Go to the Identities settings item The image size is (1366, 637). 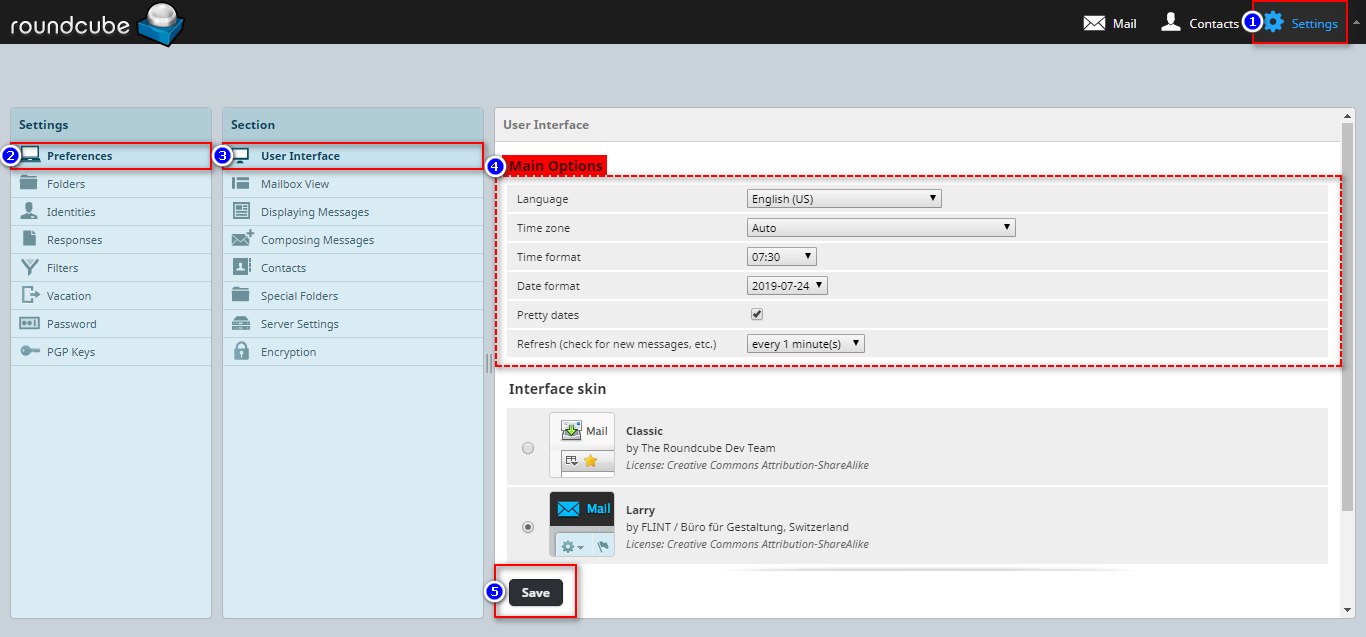coord(71,212)
